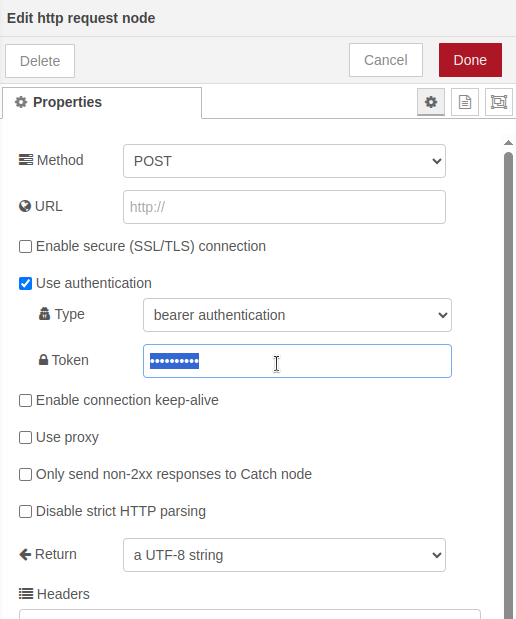Open the bearer authentication Type dropdown
Image resolution: width=516 pixels, height=619 pixels.
click(297, 315)
